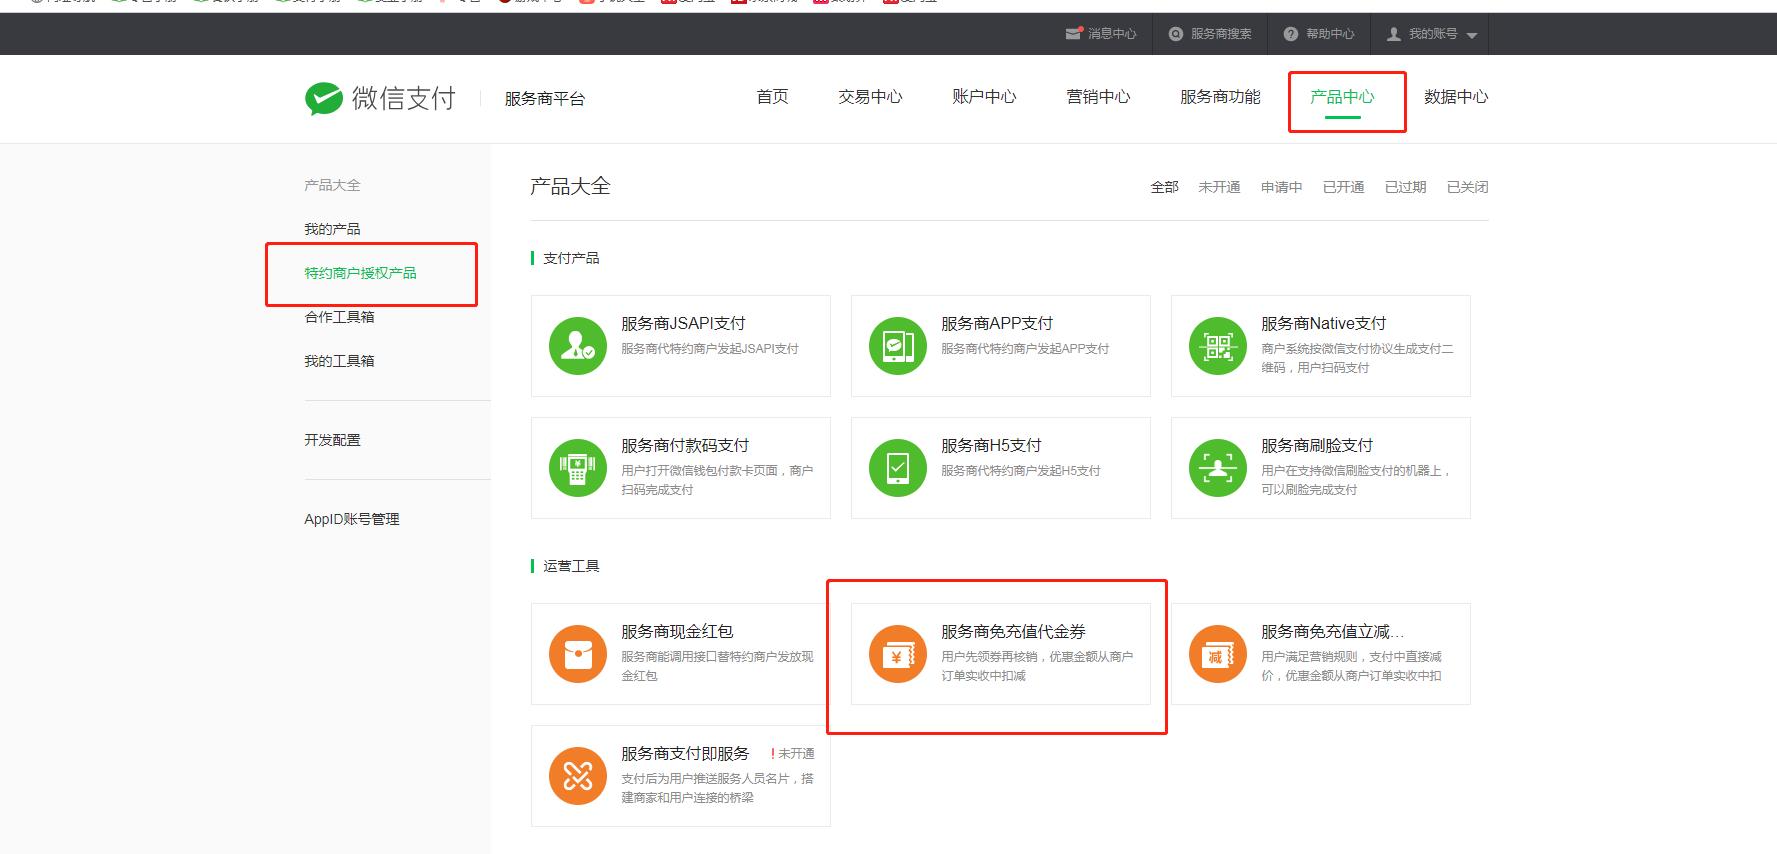Image resolution: width=1777 pixels, height=854 pixels.
Task: Click the 服务商免充值立减 orange icon
Action: pyautogui.click(x=1218, y=654)
